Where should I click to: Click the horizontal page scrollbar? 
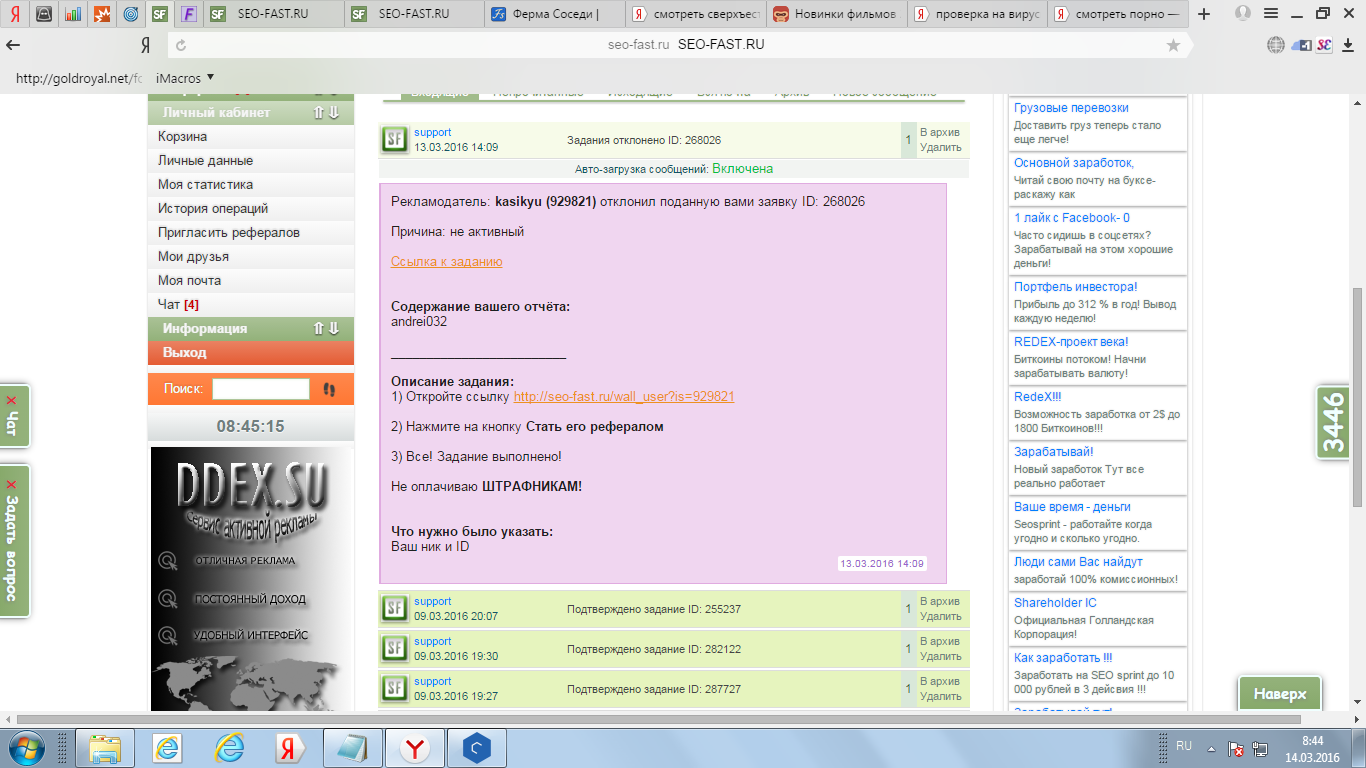660,720
